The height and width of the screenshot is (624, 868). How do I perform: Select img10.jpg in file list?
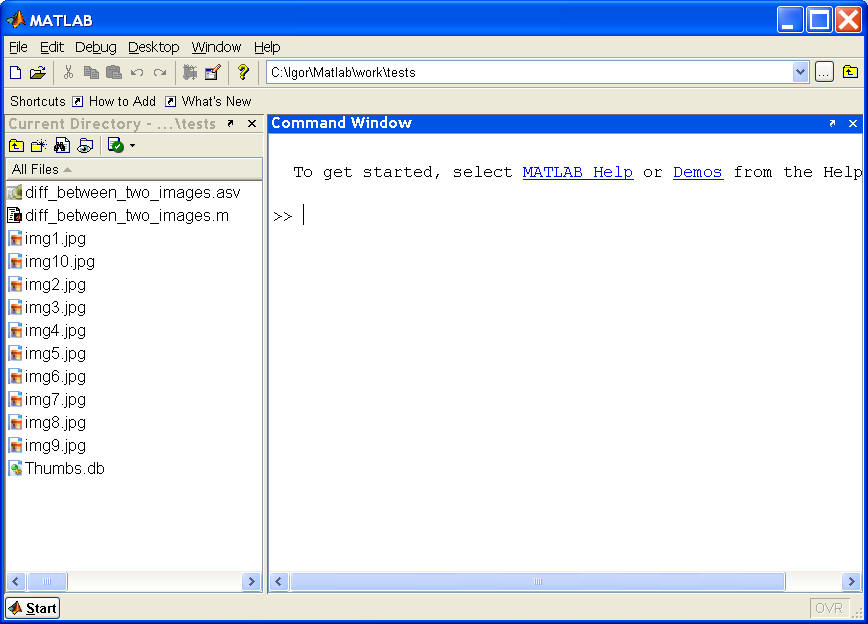click(60, 262)
